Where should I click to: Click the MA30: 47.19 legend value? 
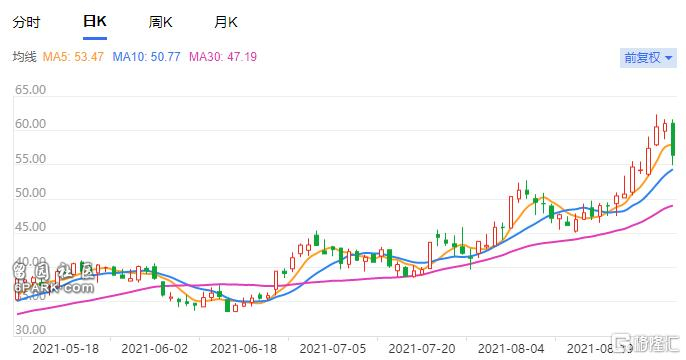(x=223, y=57)
